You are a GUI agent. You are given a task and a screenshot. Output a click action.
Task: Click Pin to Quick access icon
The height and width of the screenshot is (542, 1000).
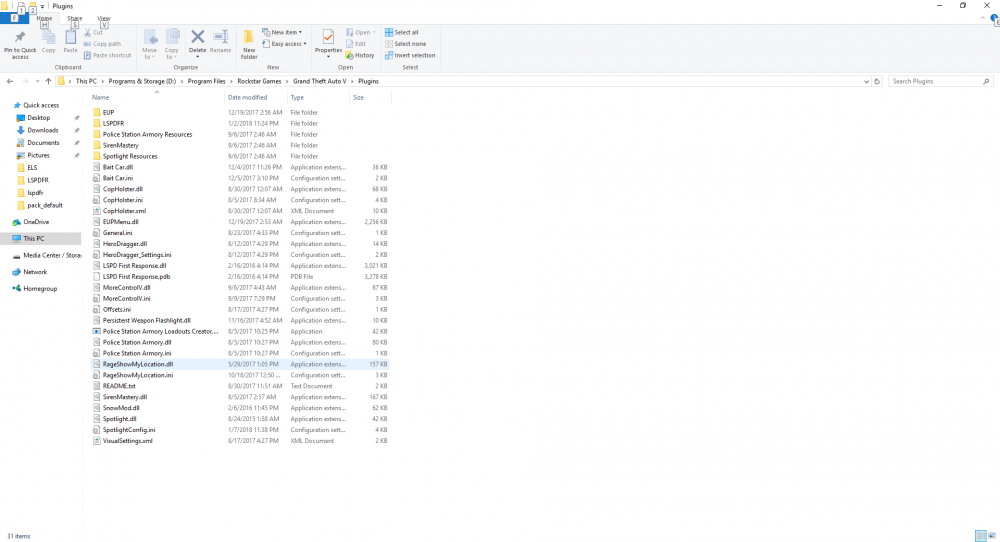click(x=20, y=37)
